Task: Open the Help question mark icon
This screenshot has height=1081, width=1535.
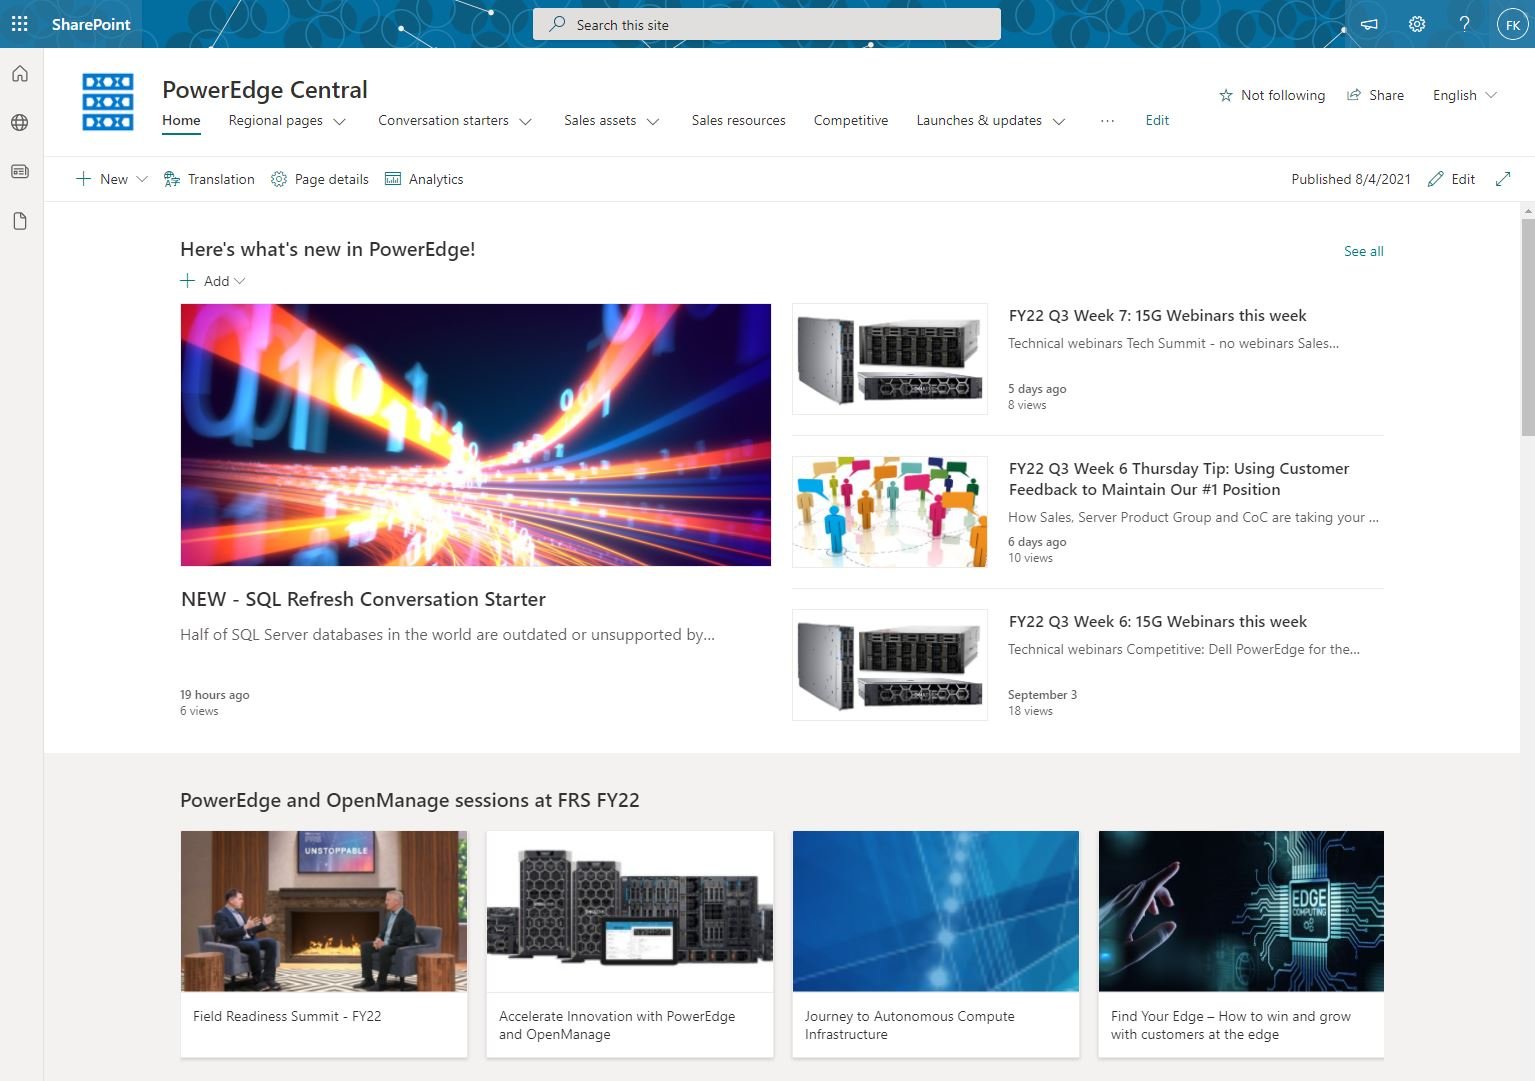Action: [x=1465, y=24]
